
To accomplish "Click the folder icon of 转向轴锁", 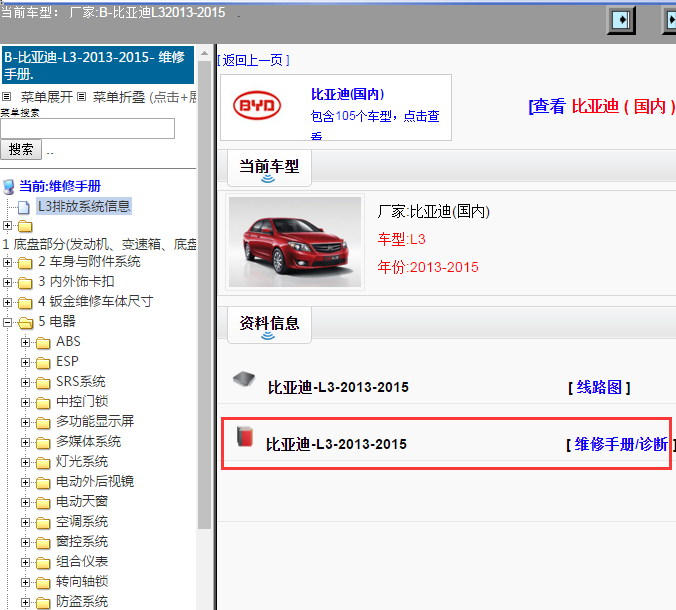I will click(43, 582).
